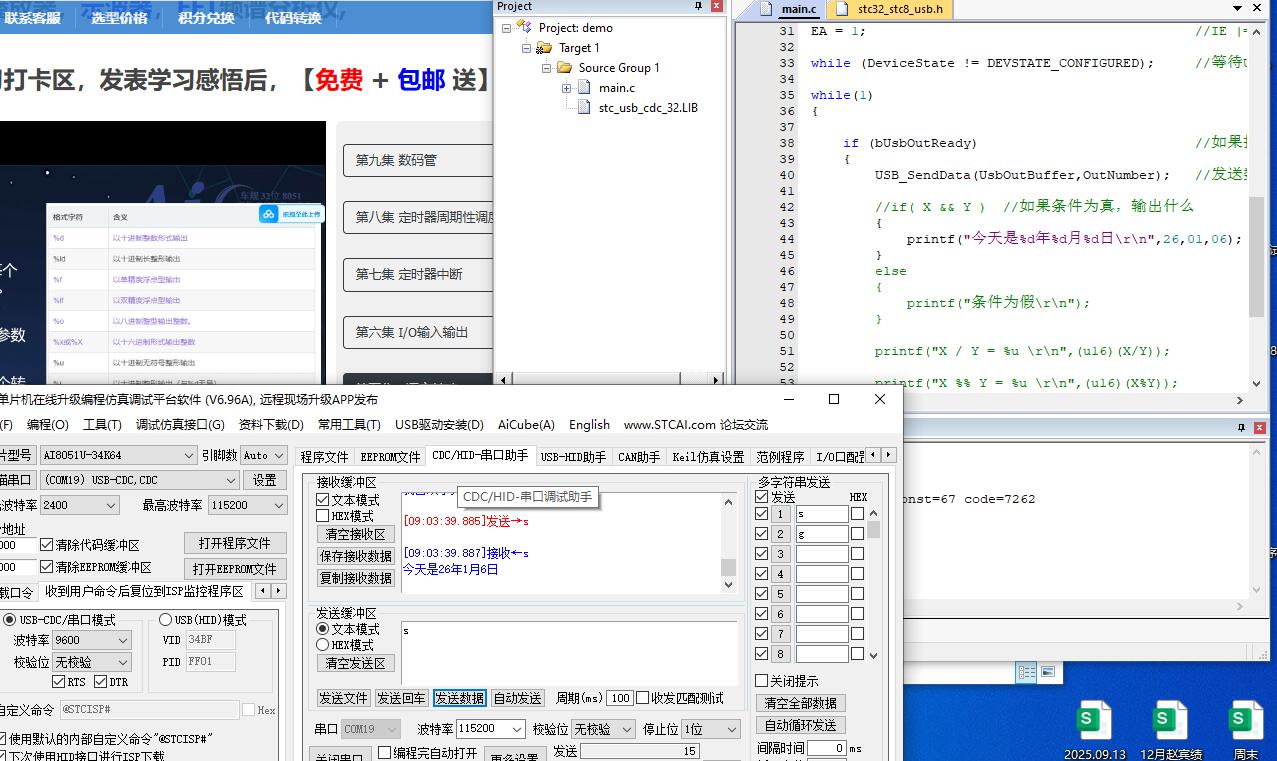Screen dimensions: 1277x761
Task: Click the 发送数据 button
Action: pos(458,697)
